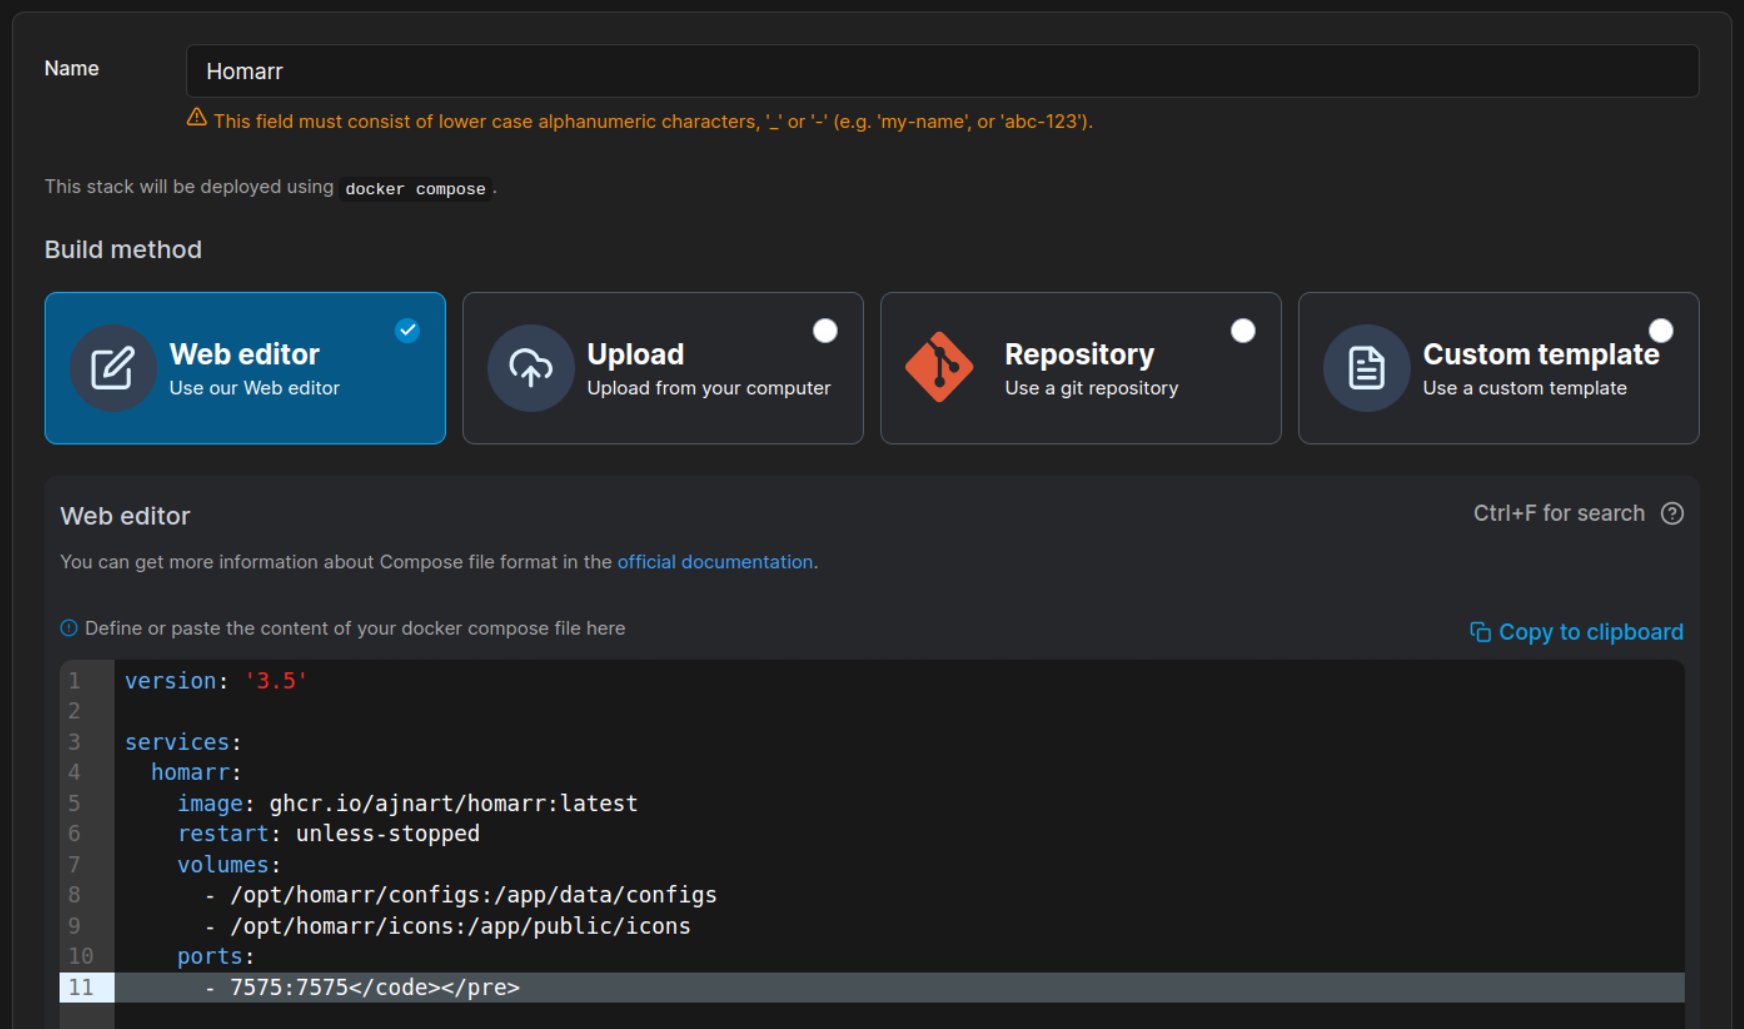Click the version '3.5' line in editor
The width and height of the screenshot is (1744, 1029).
pyautogui.click(x=216, y=681)
